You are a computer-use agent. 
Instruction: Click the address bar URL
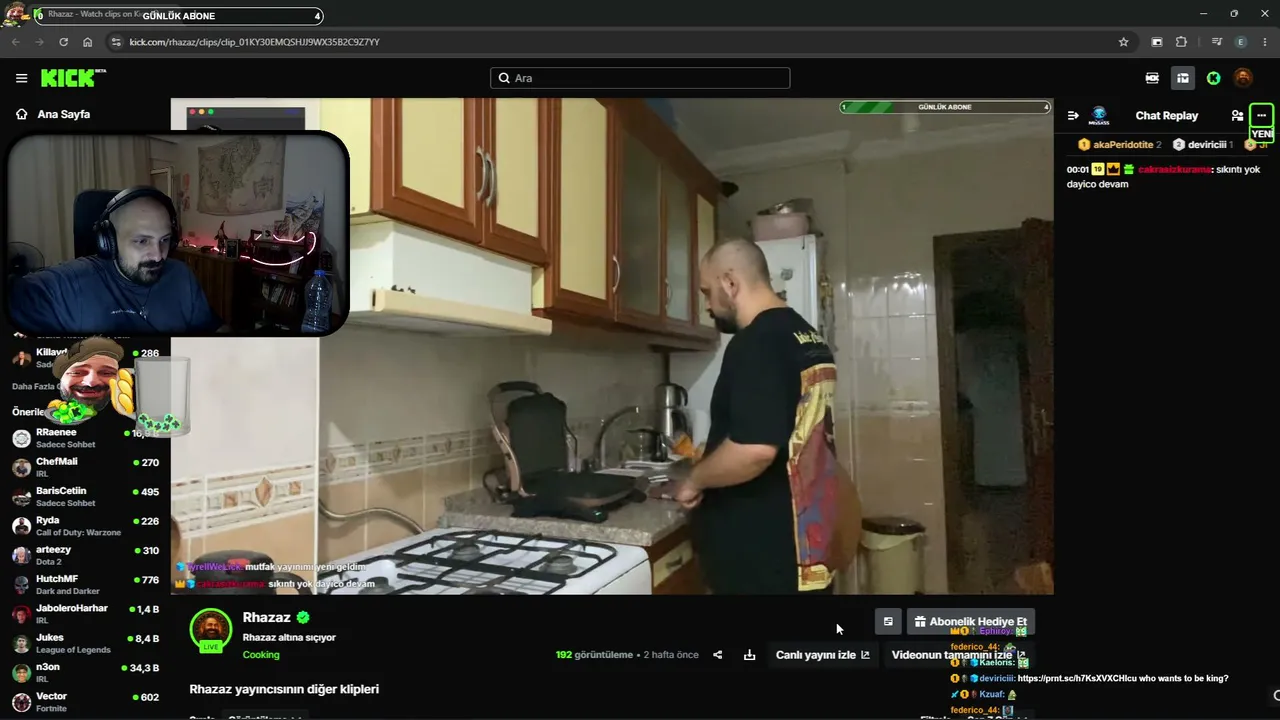point(254,42)
